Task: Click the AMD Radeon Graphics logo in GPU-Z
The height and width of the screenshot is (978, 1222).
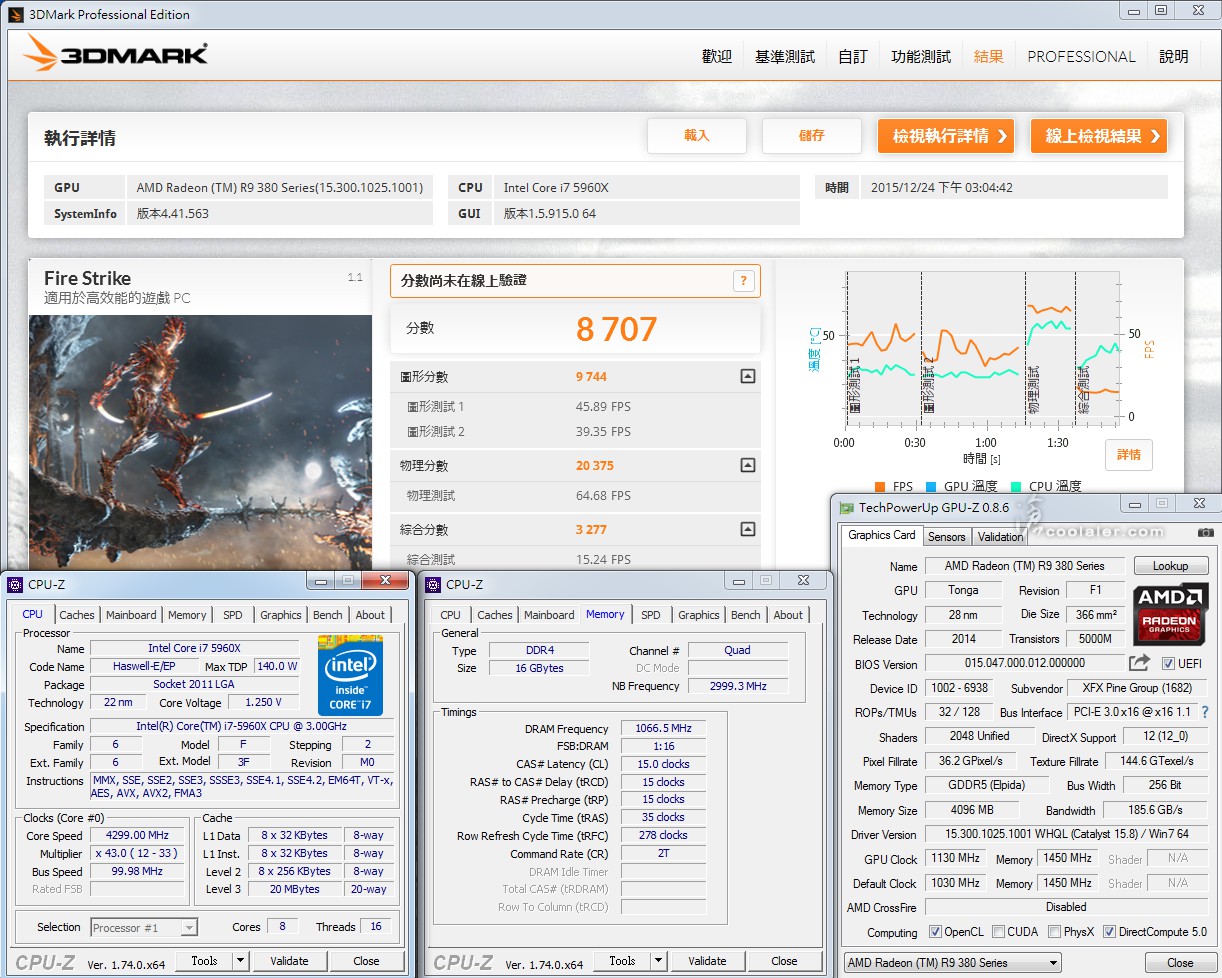Action: [x=1171, y=613]
